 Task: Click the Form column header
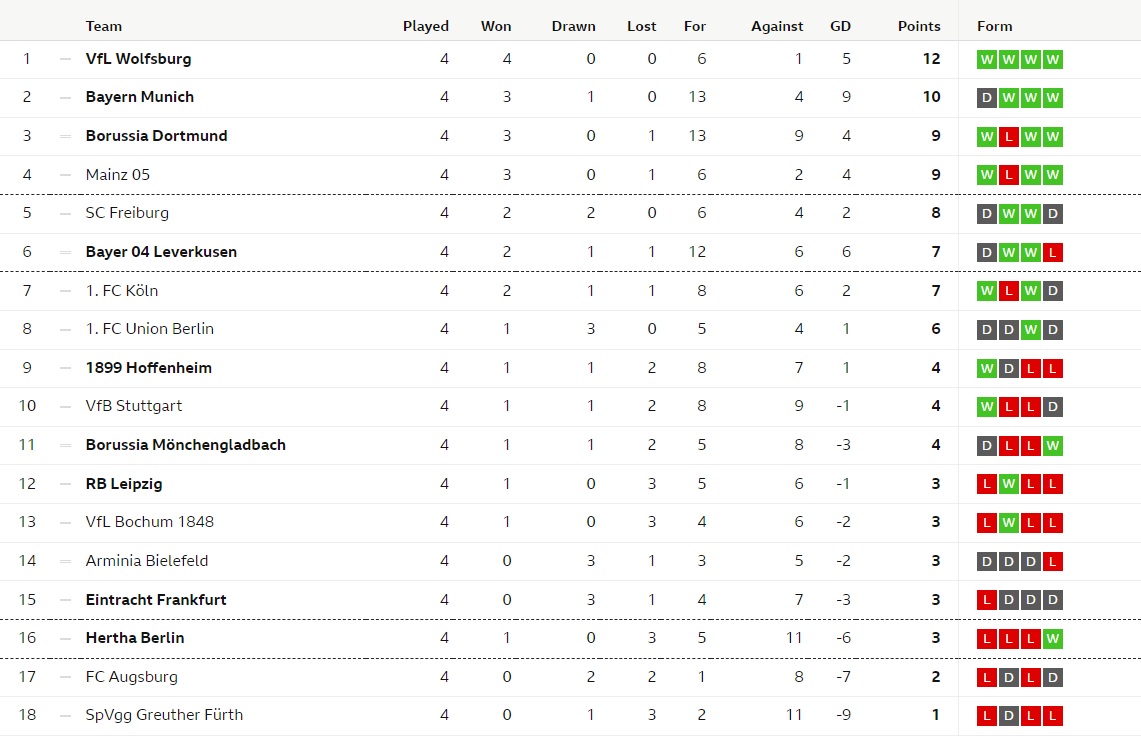(994, 26)
